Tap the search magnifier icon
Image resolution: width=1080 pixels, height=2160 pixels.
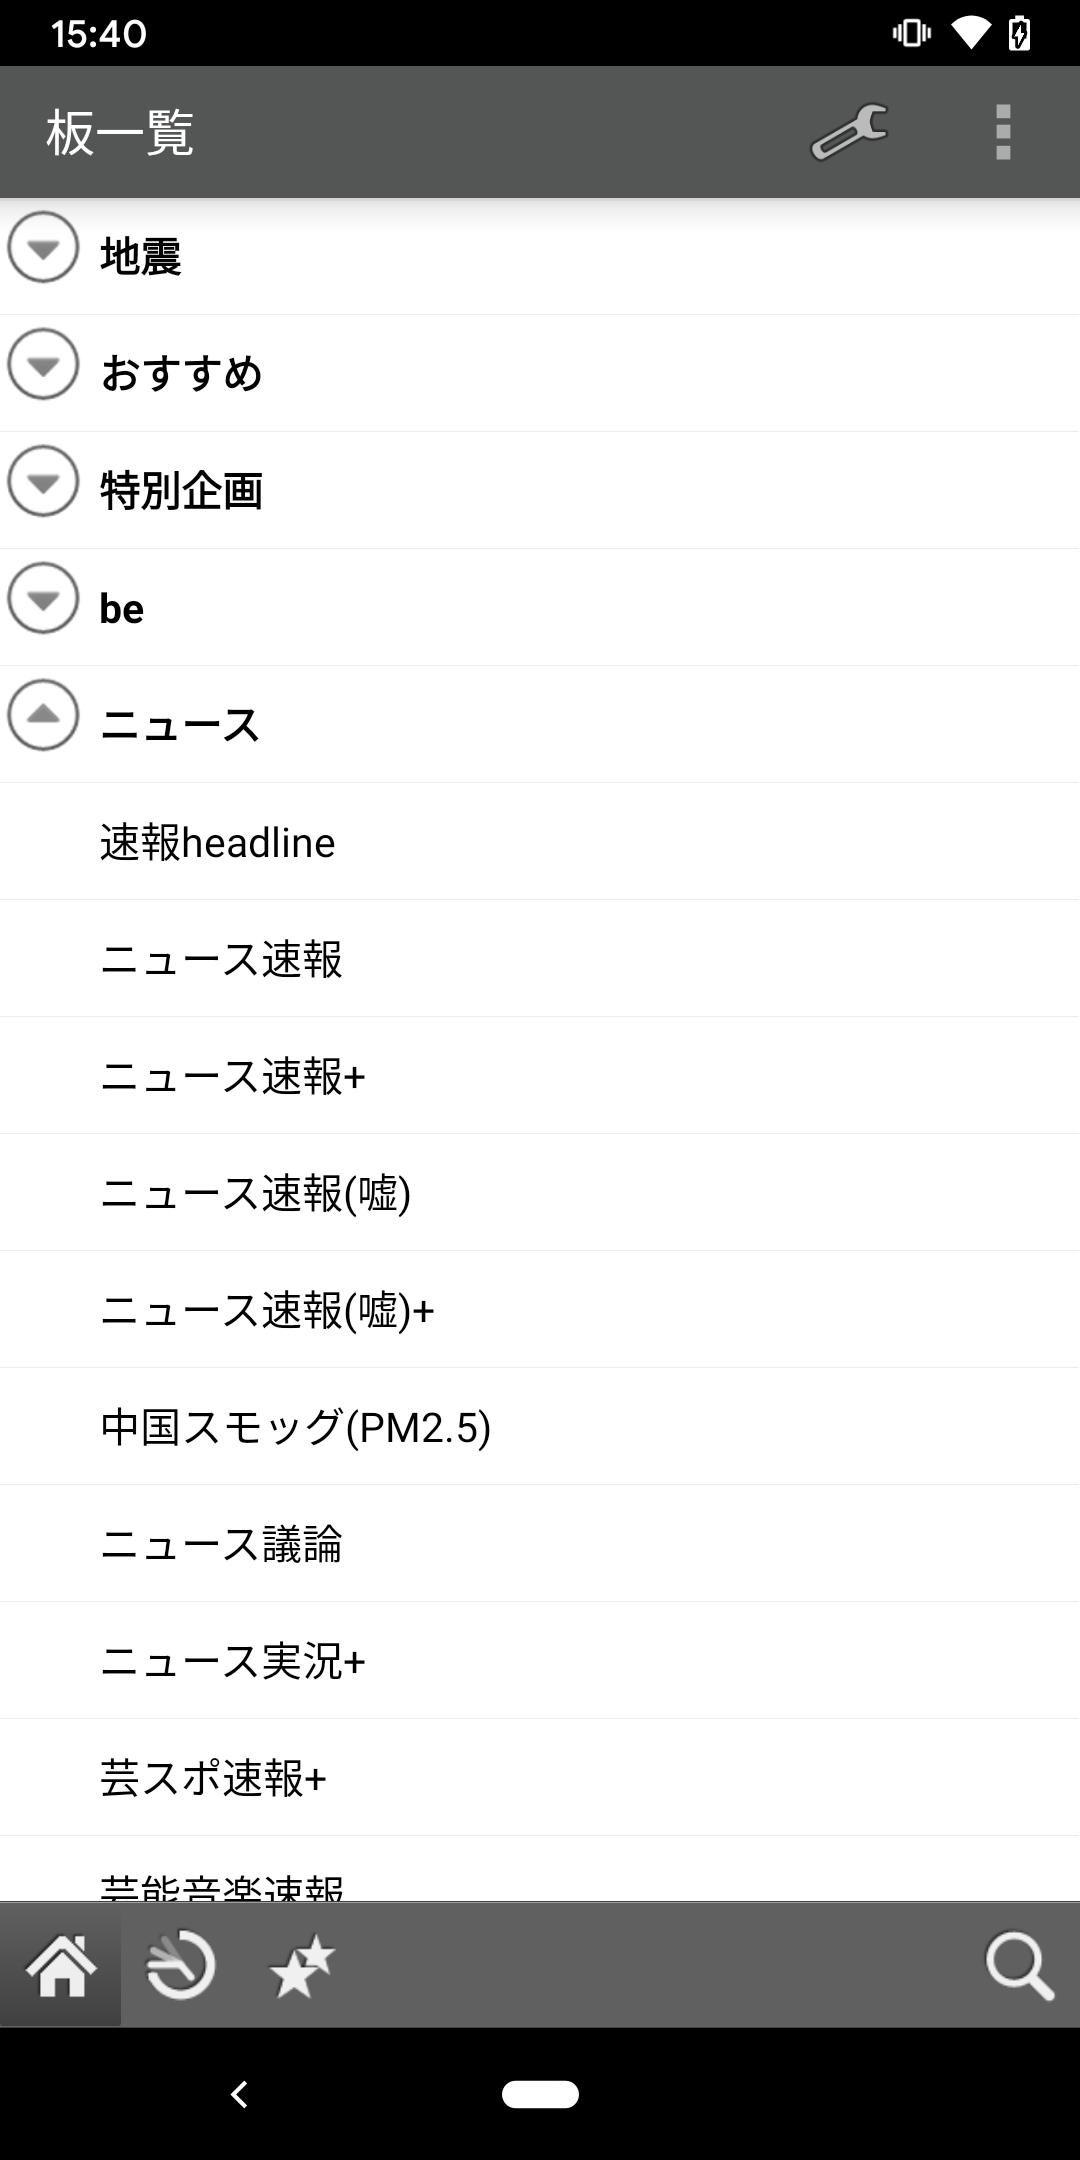[1019, 1965]
